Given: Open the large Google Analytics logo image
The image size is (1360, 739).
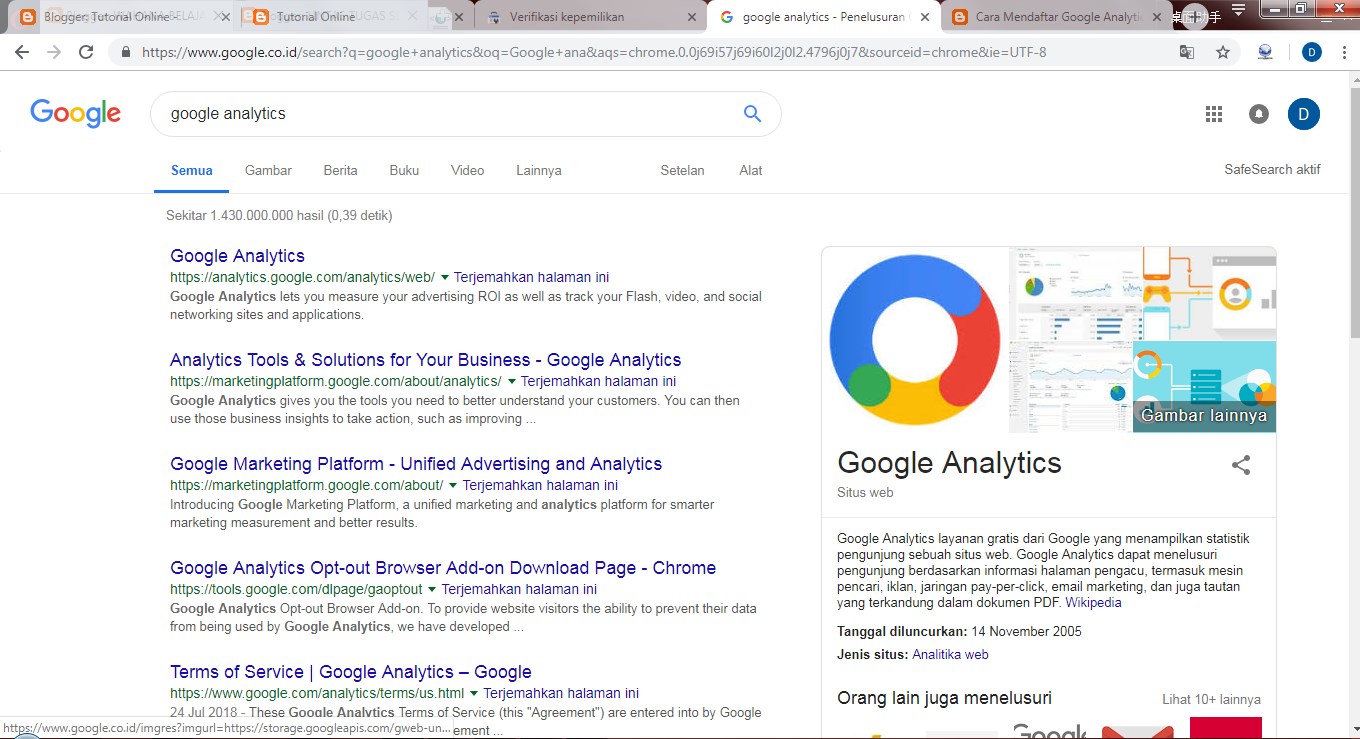Looking at the screenshot, I should [x=915, y=340].
